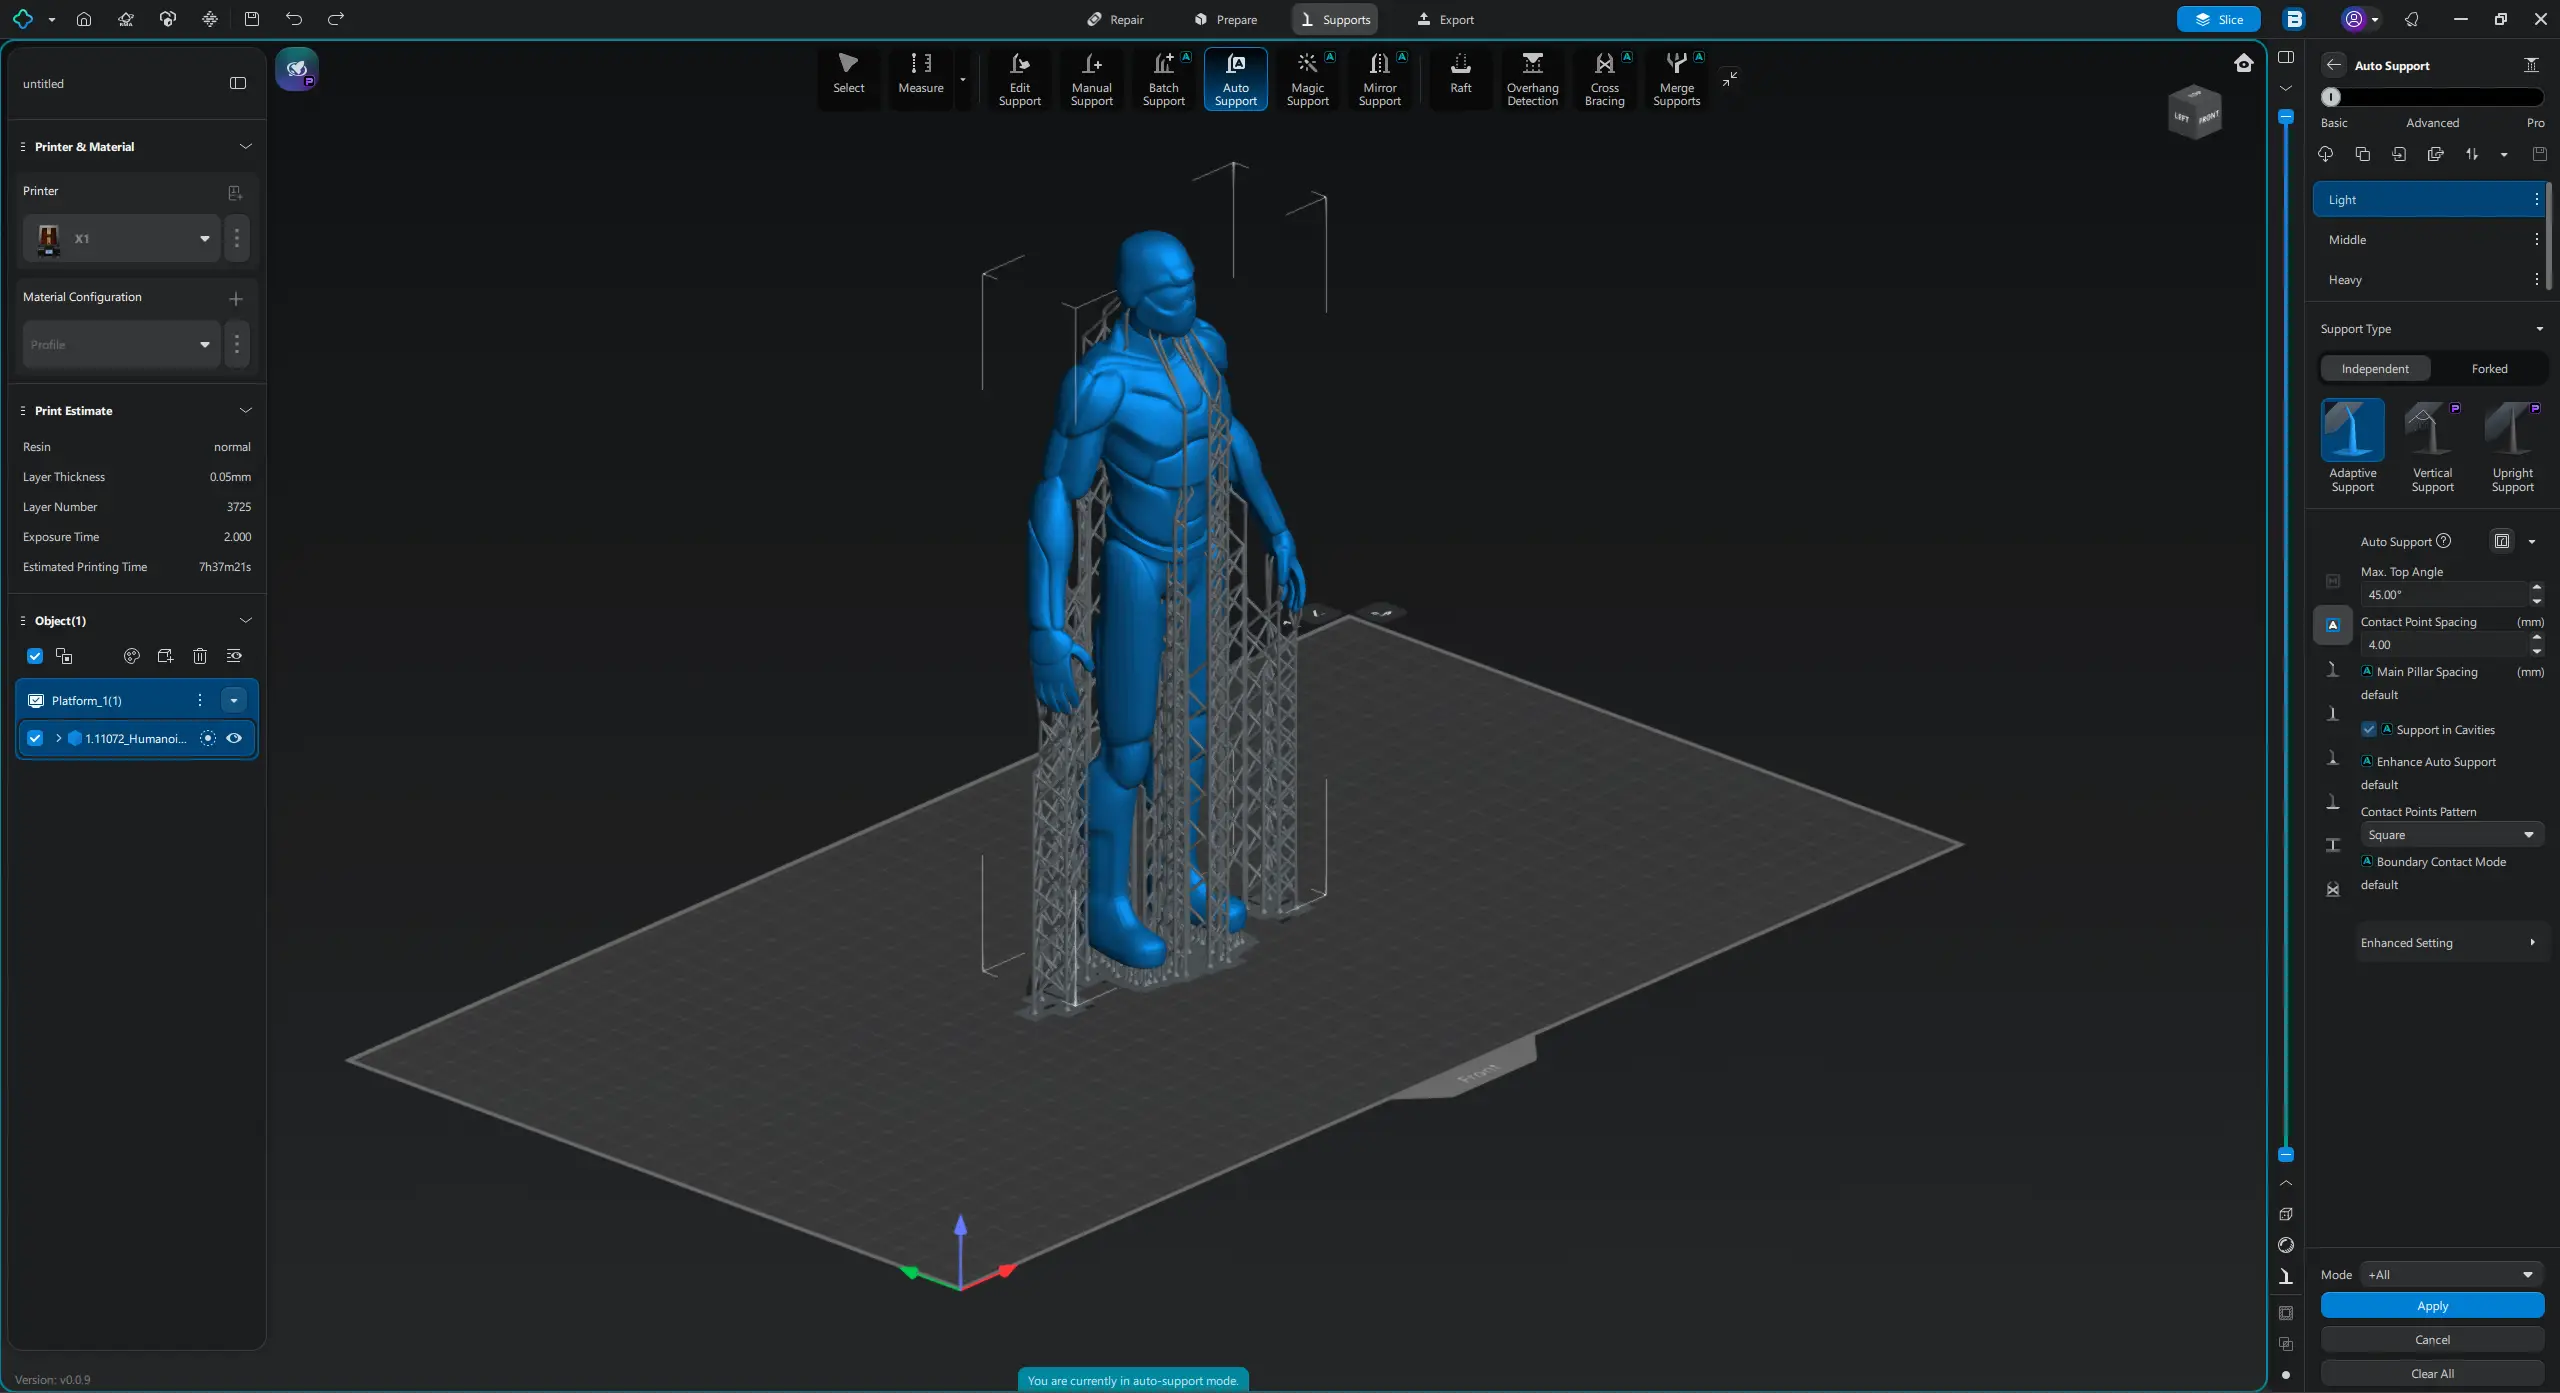Click the home view icon in viewport
Screen dimensions: 2560x1393
point(2244,64)
